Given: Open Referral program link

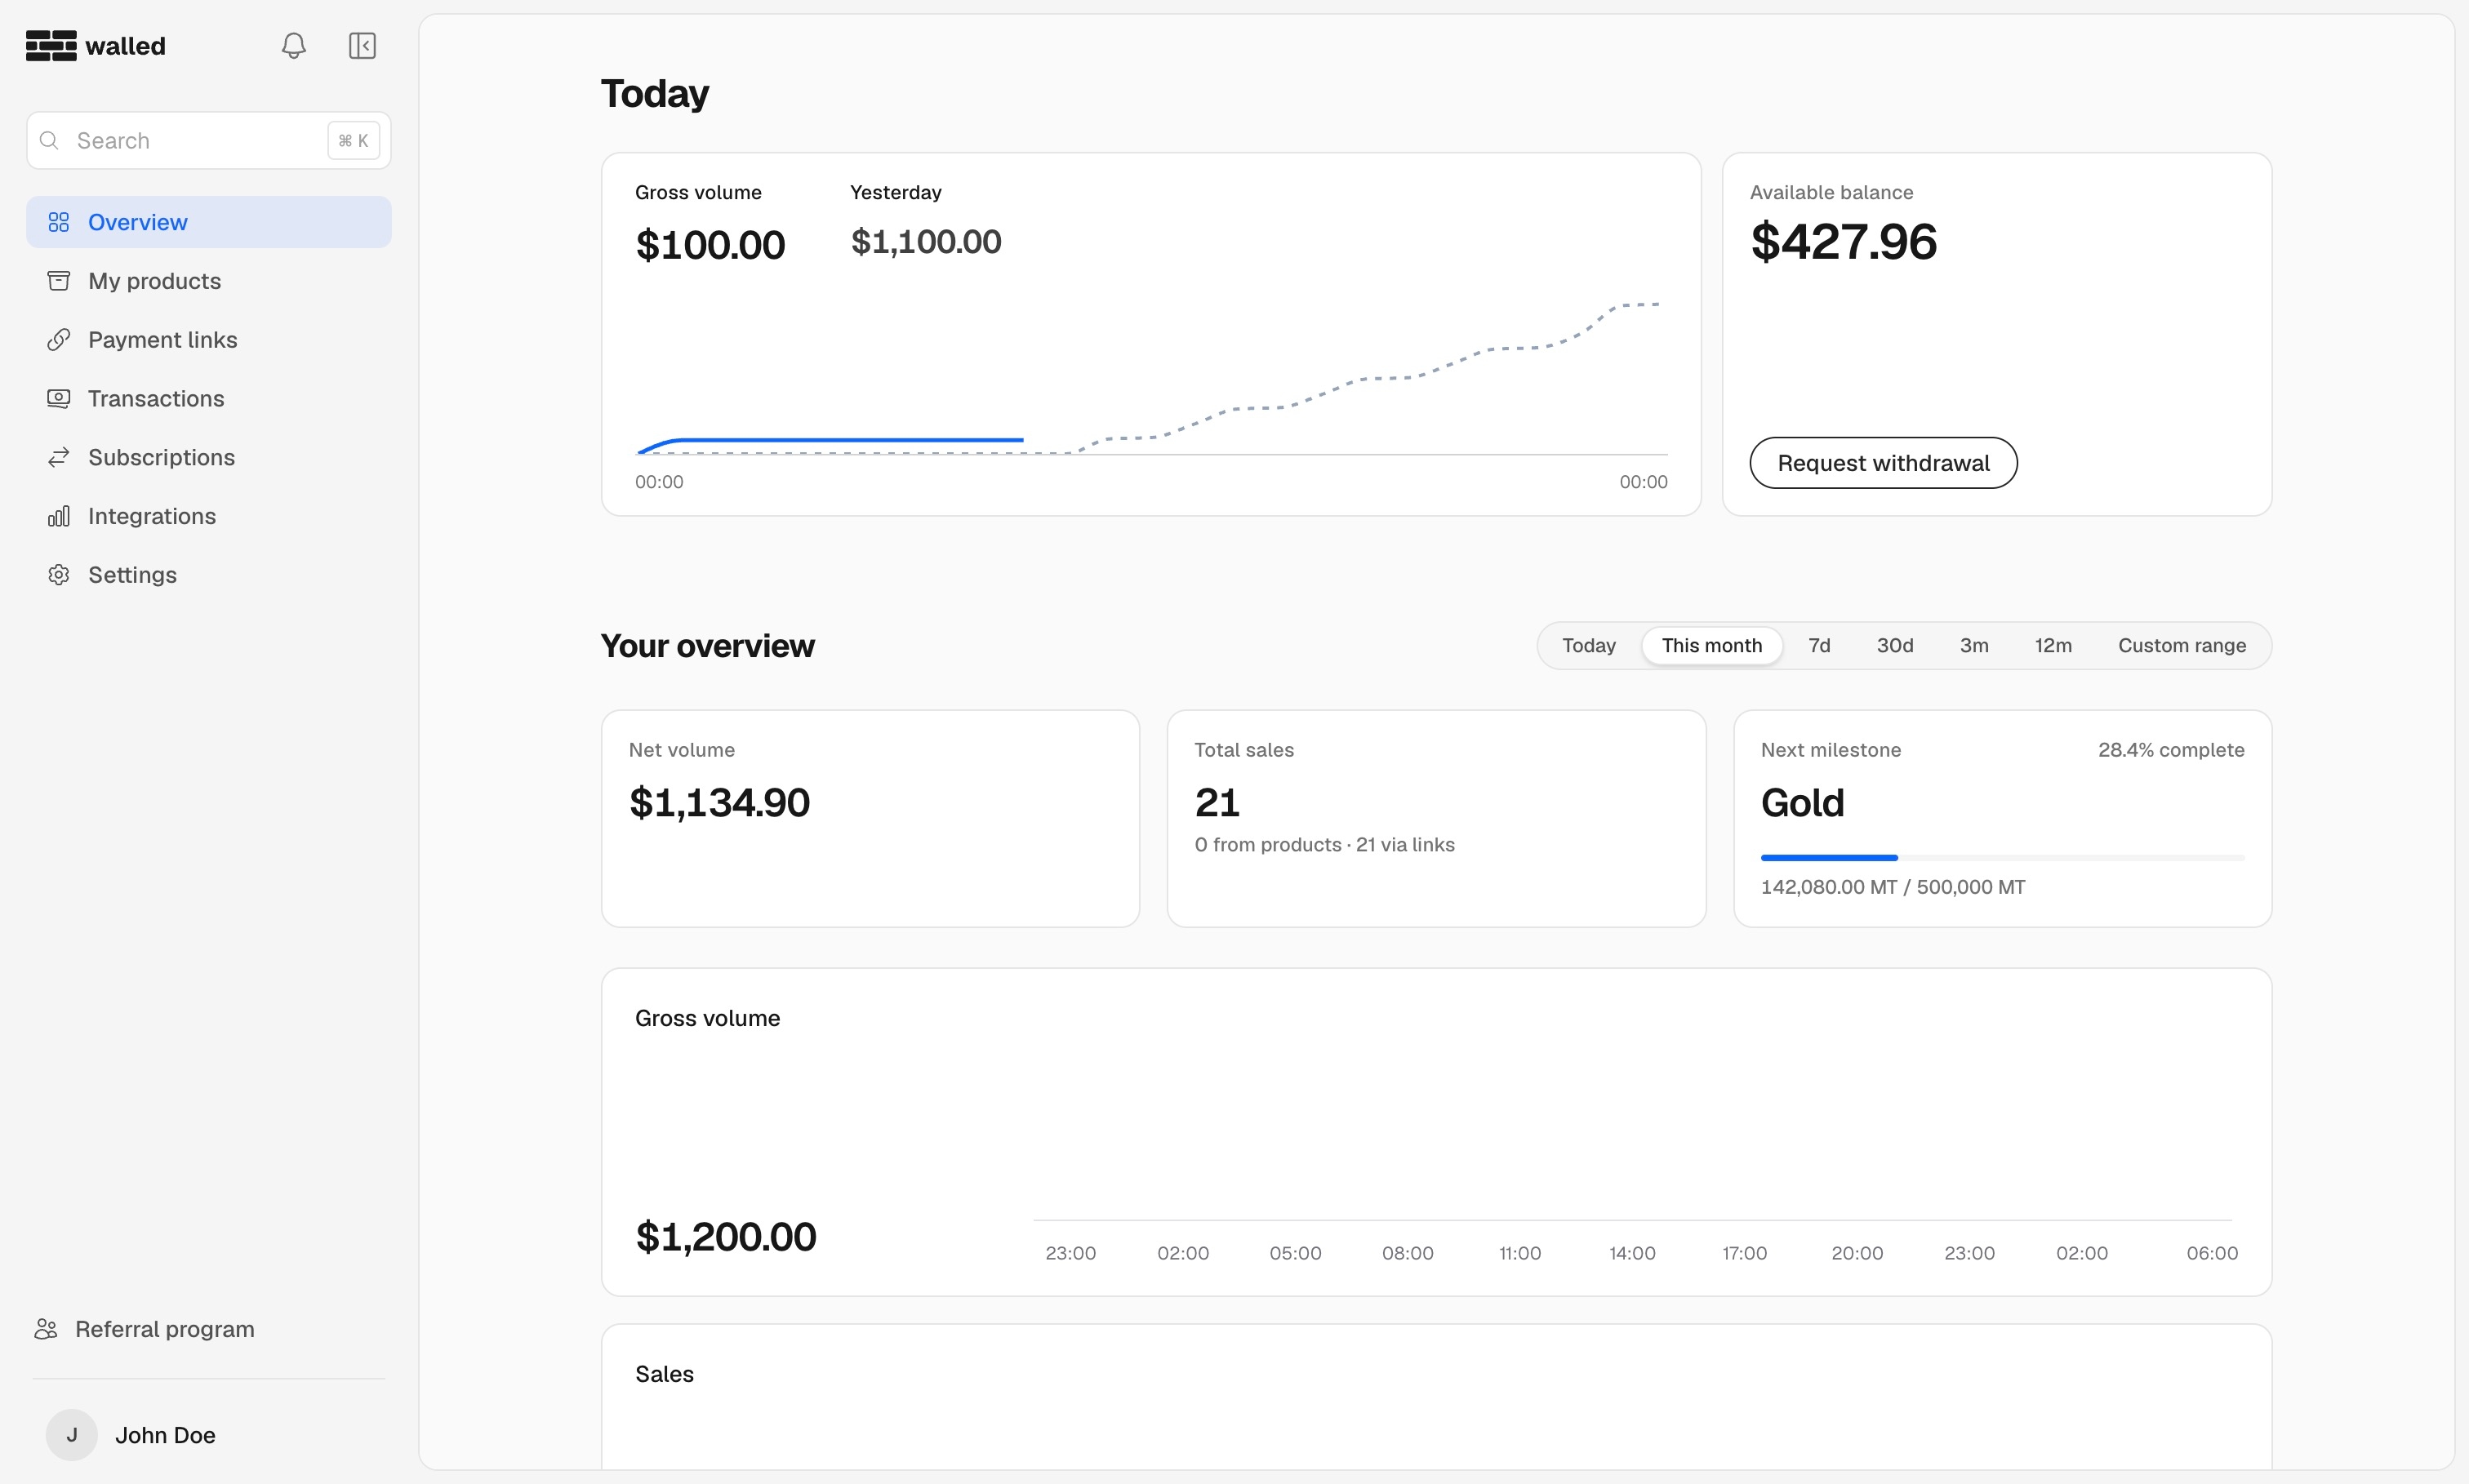Looking at the screenshot, I should (145, 1329).
